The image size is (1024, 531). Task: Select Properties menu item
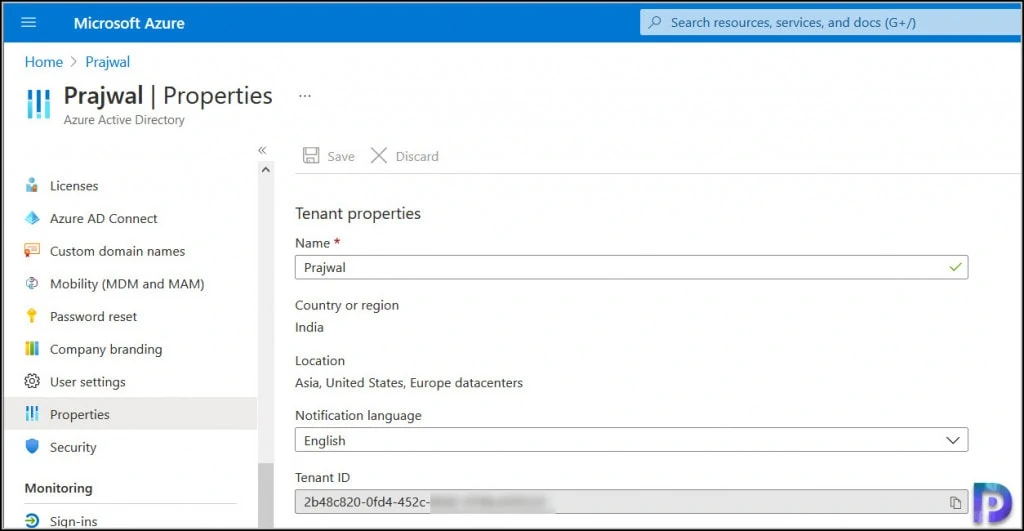point(80,415)
